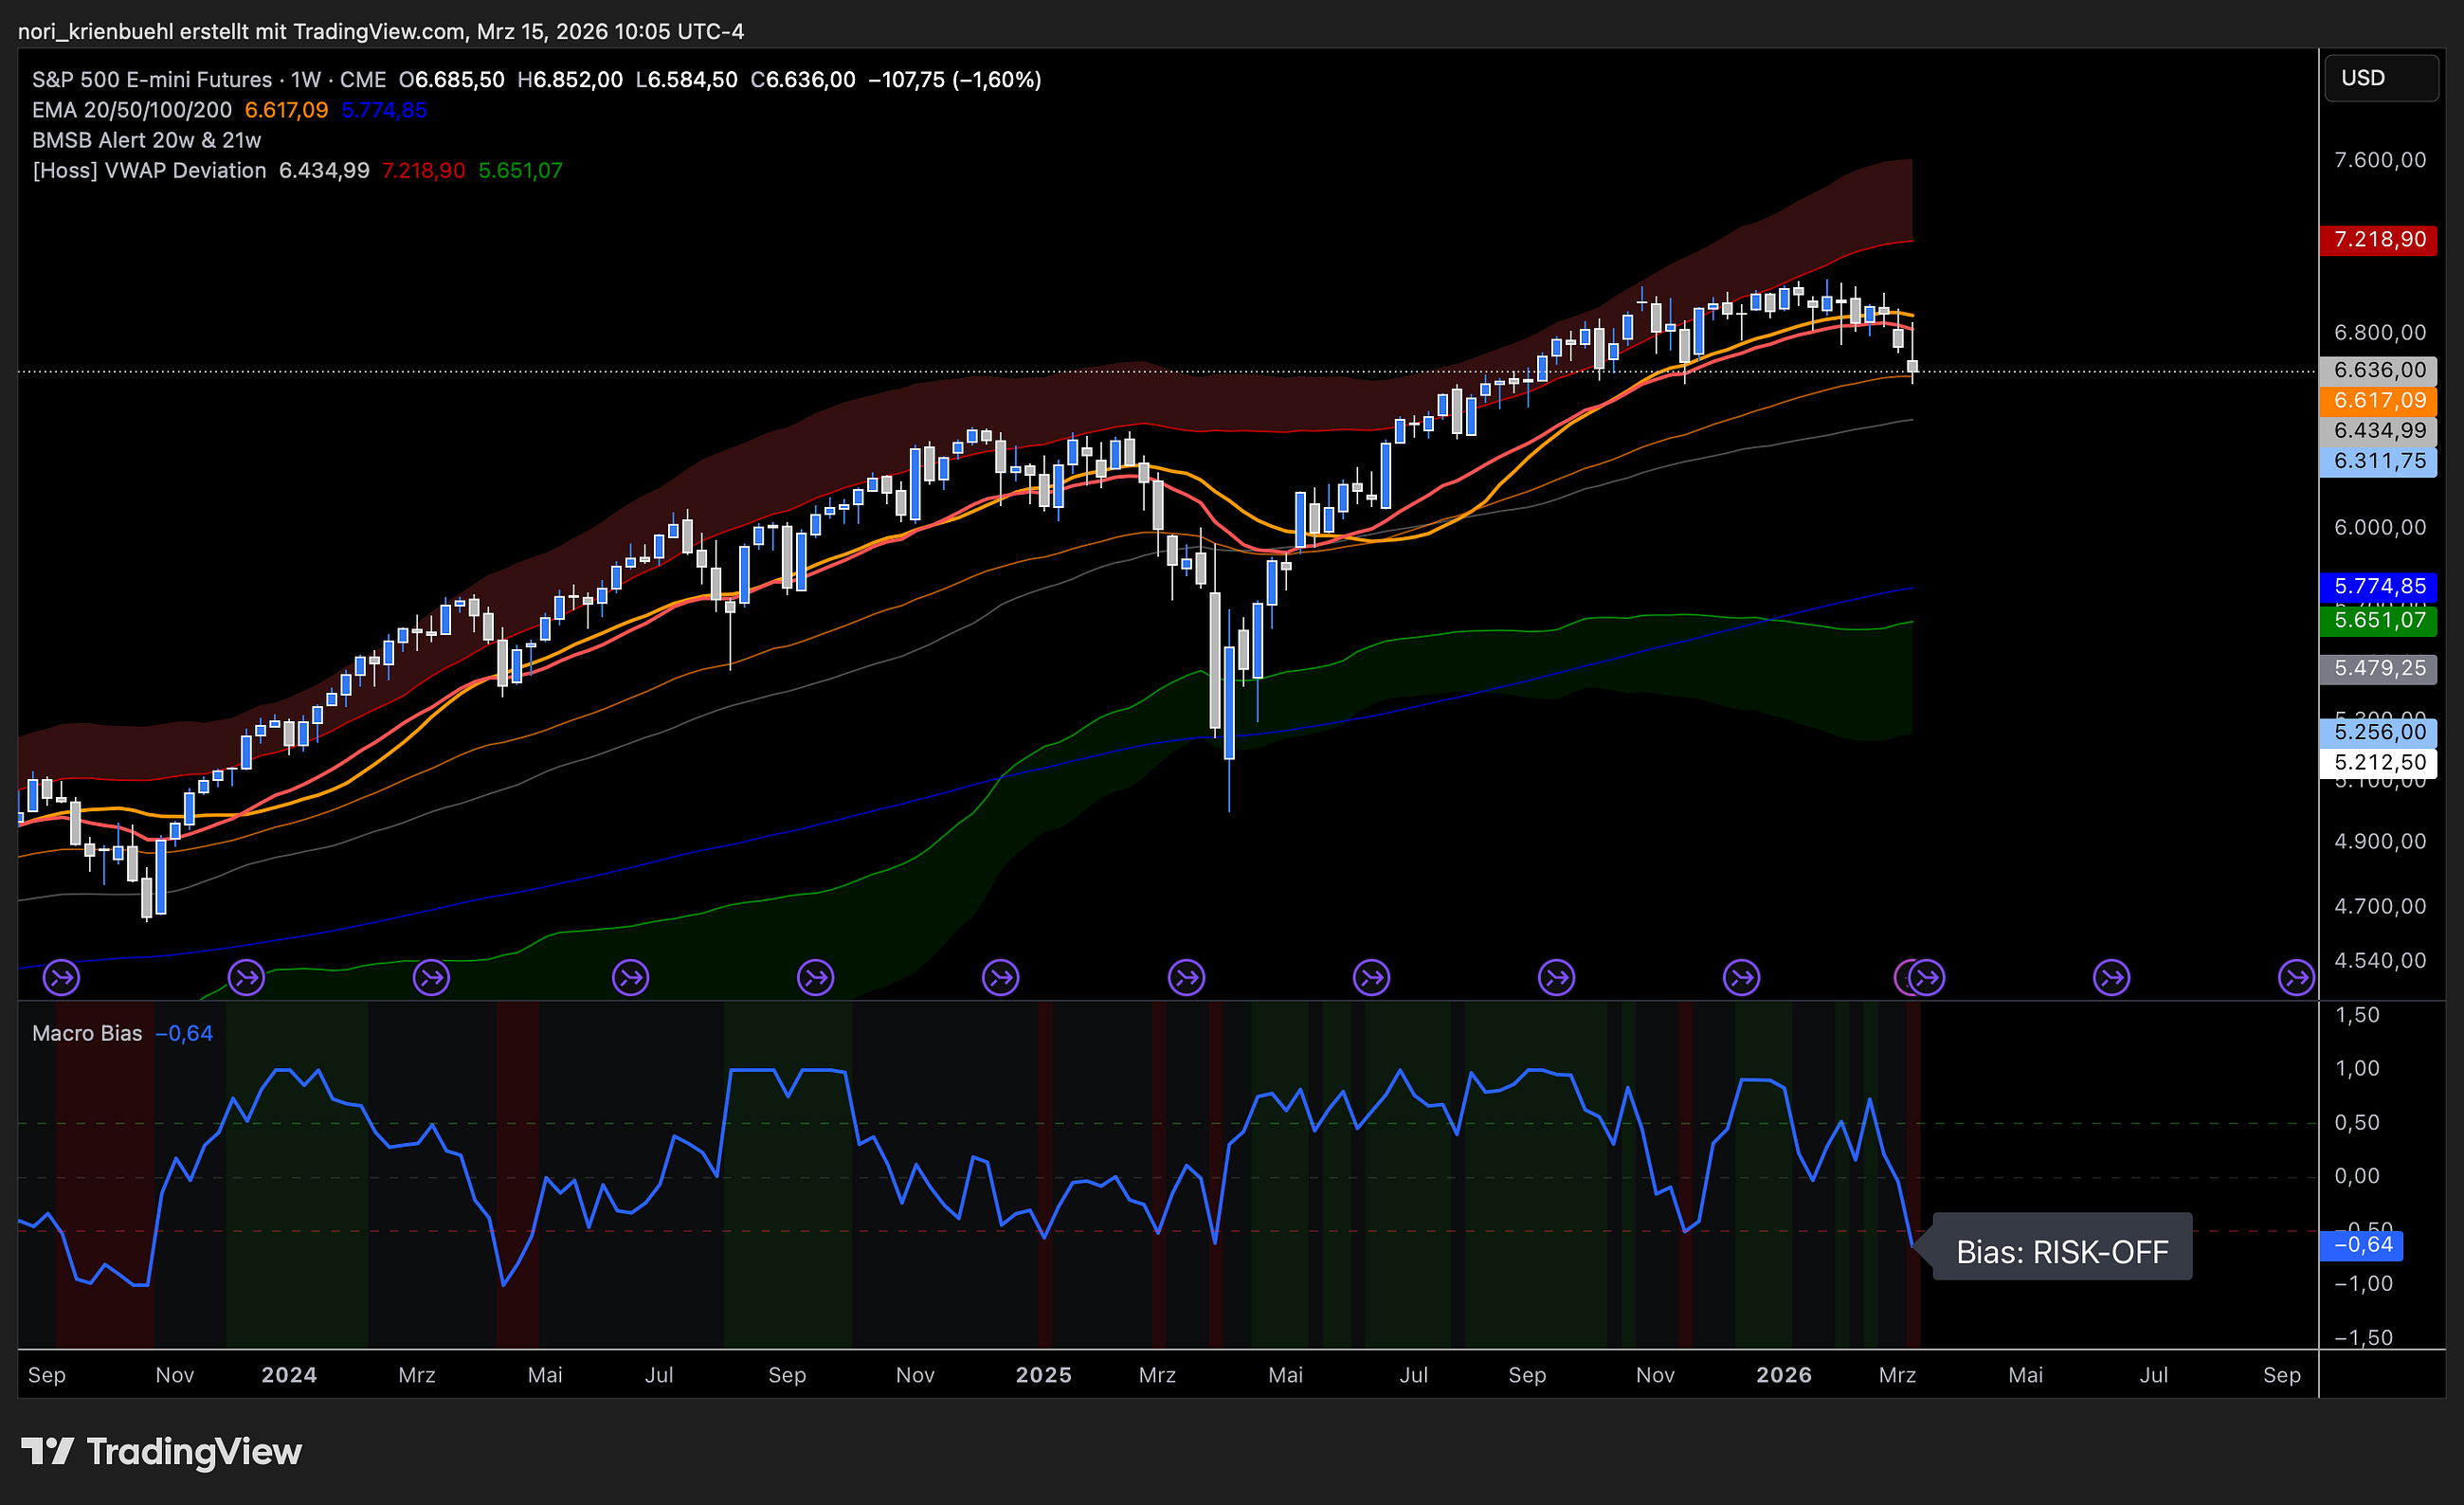Click the orange 6.617,09 EMA legend value

(286, 110)
